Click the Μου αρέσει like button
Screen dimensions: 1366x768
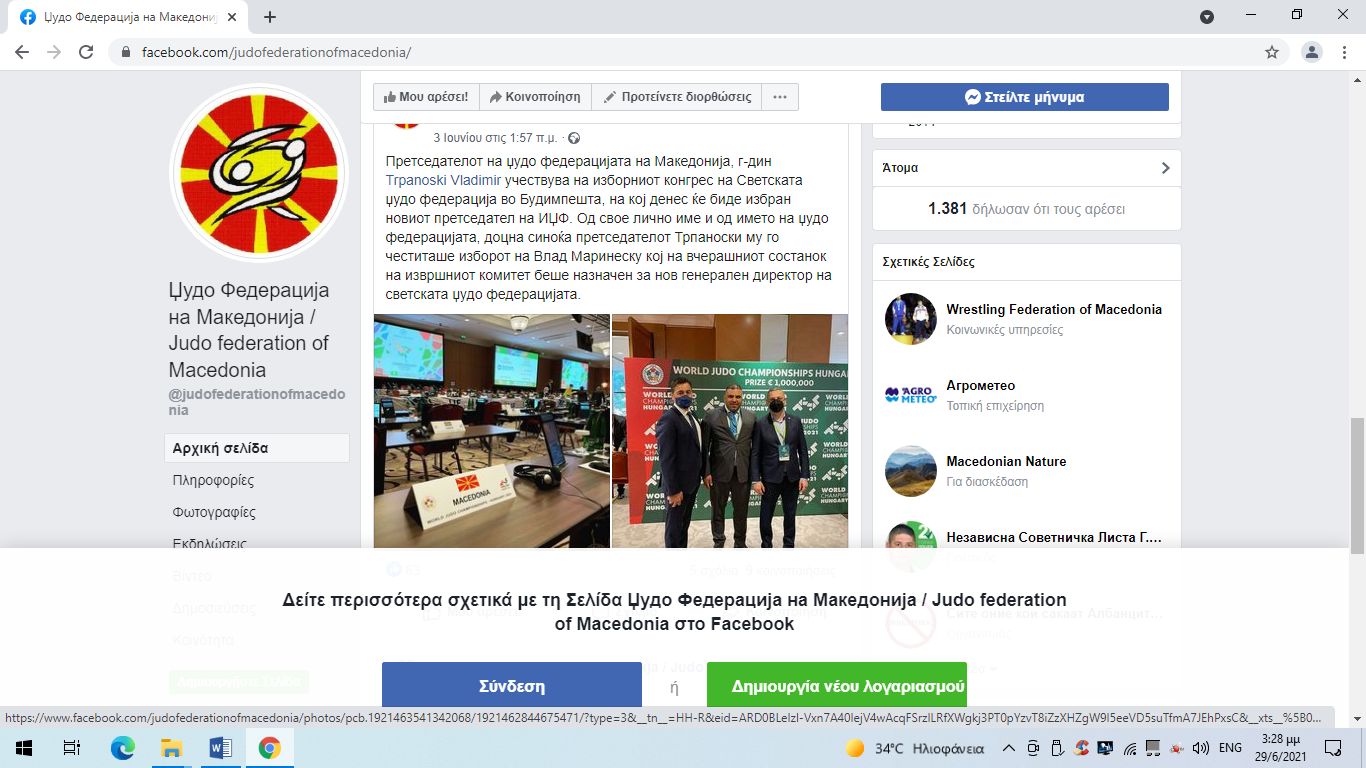tap(426, 97)
